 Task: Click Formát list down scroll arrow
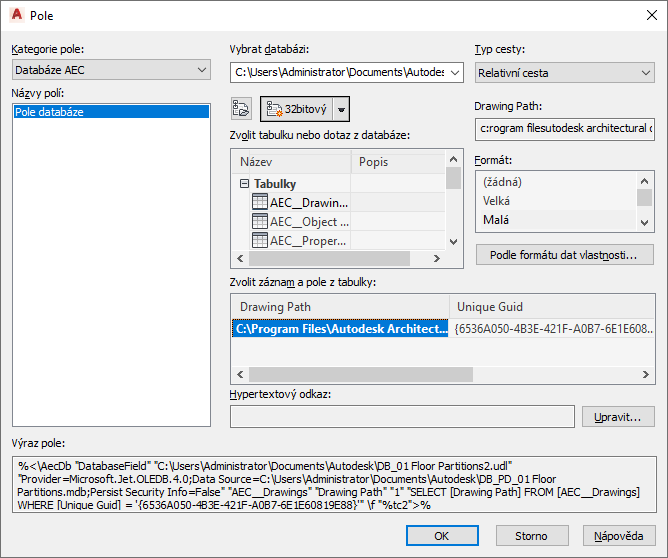click(x=645, y=222)
